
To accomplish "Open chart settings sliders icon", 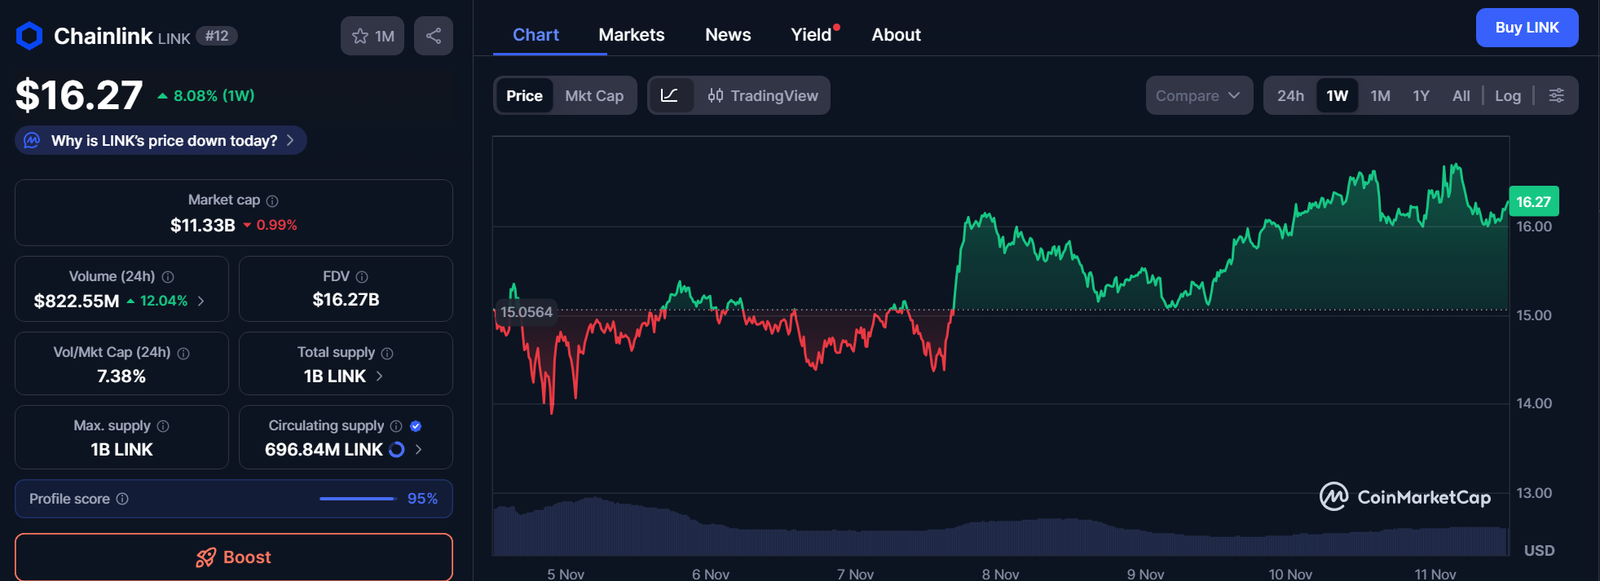I will coord(1556,95).
